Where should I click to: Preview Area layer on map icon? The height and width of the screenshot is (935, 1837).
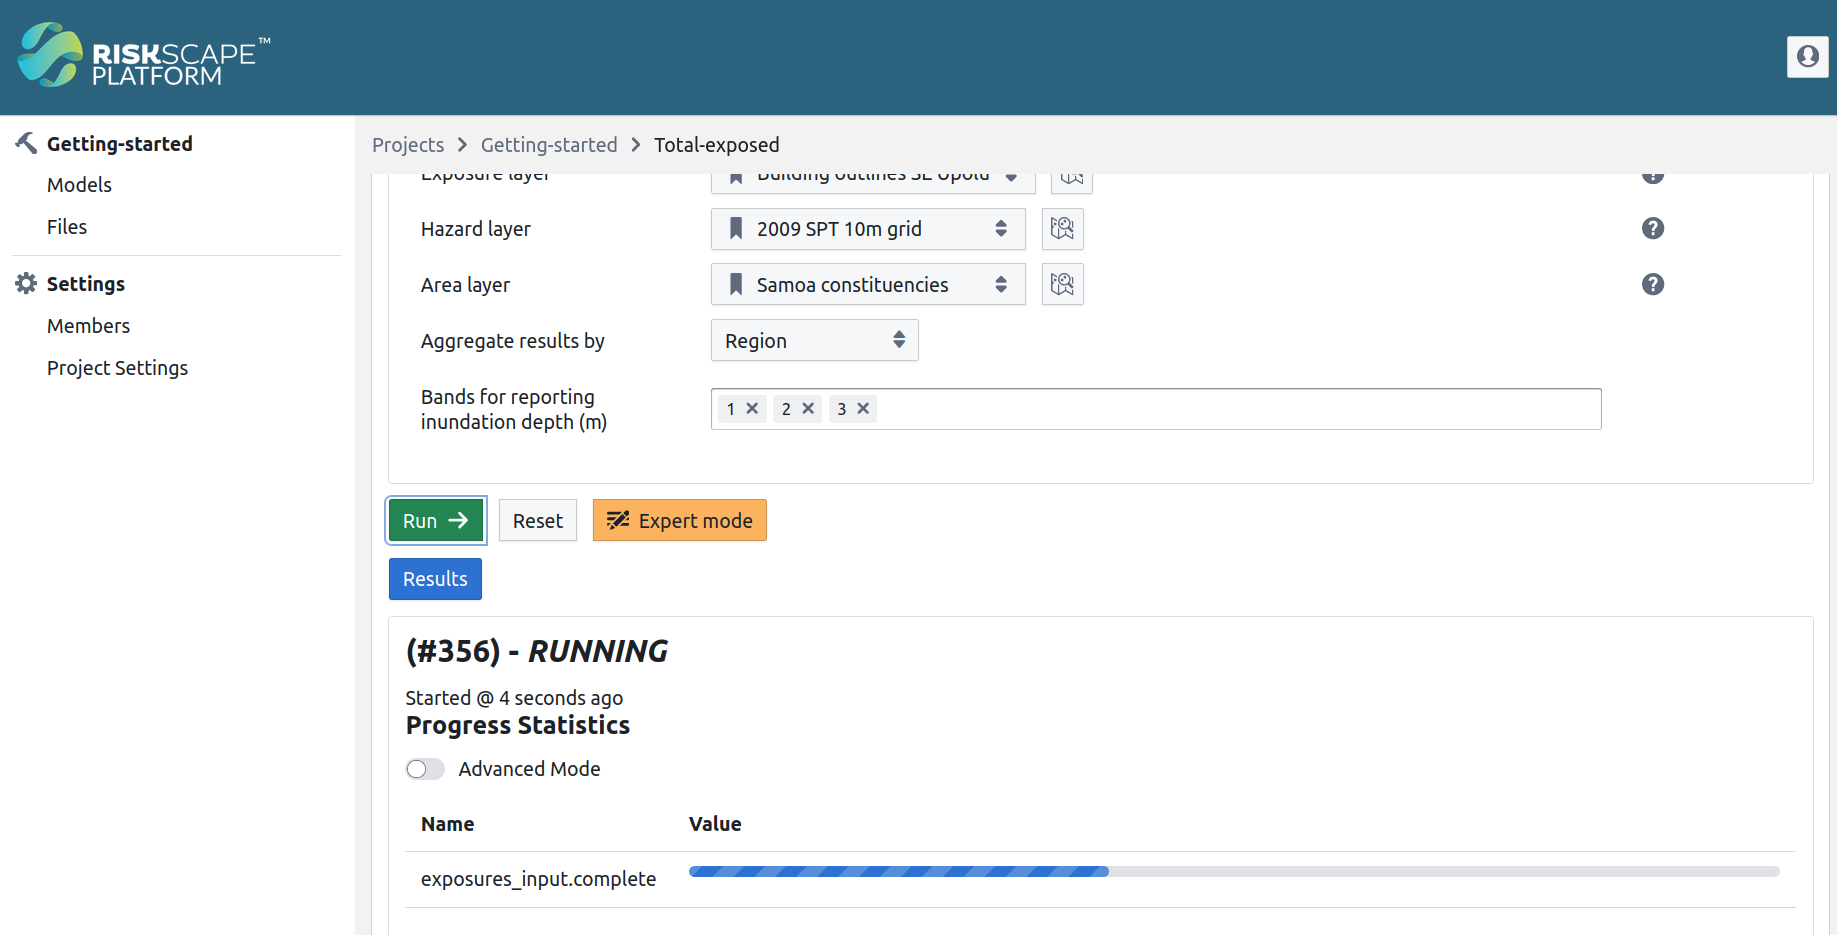click(1062, 285)
